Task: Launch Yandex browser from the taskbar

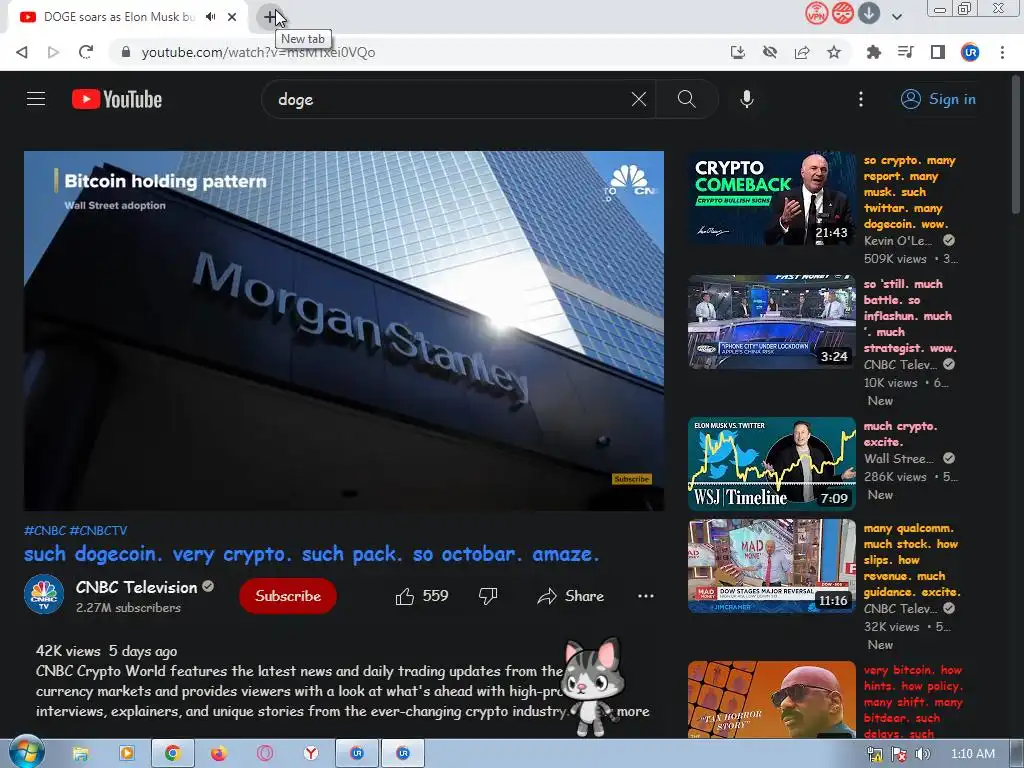Action: pos(311,754)
